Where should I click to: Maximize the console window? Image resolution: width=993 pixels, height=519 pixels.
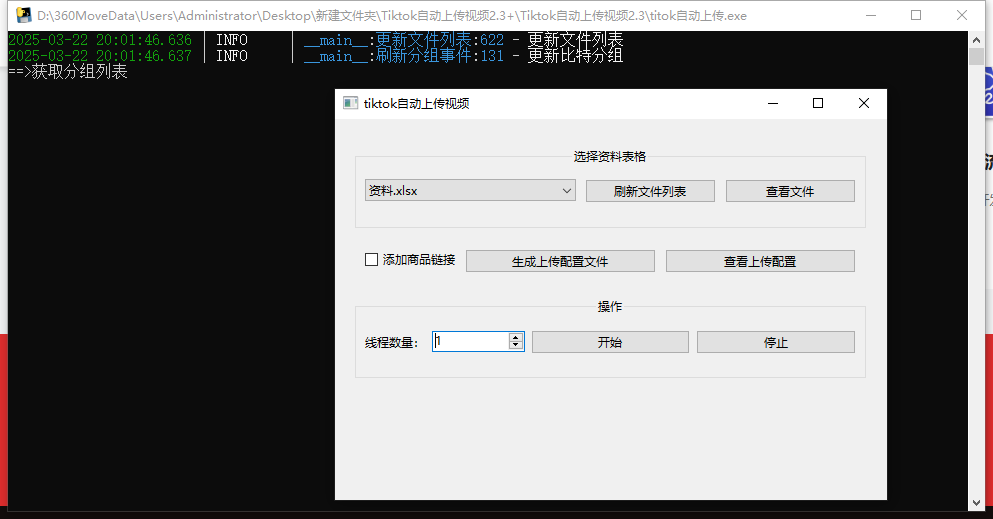916,16
